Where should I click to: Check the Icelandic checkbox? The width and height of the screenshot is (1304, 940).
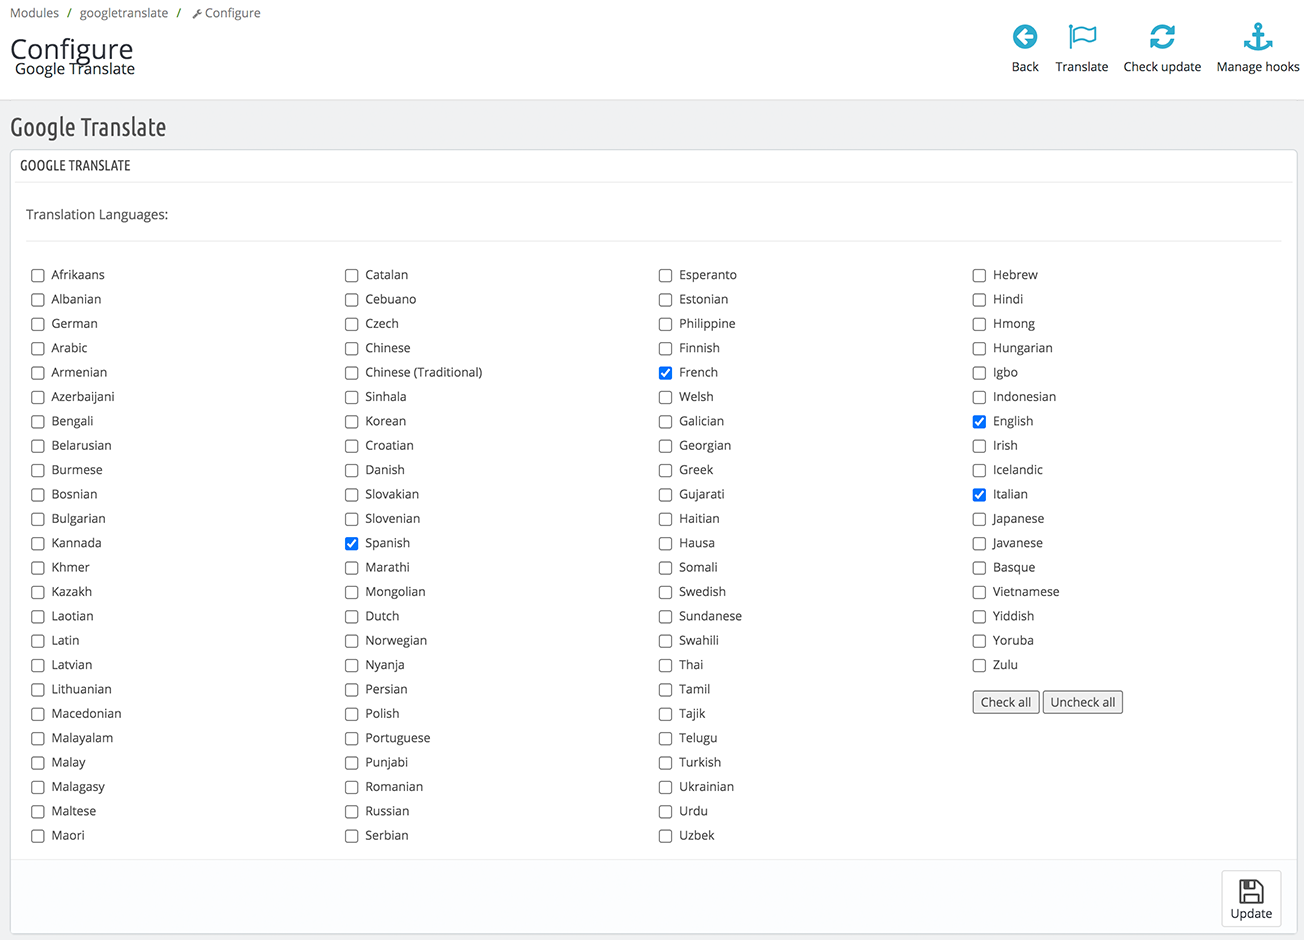pyautogui.click(x=980, y=471)
